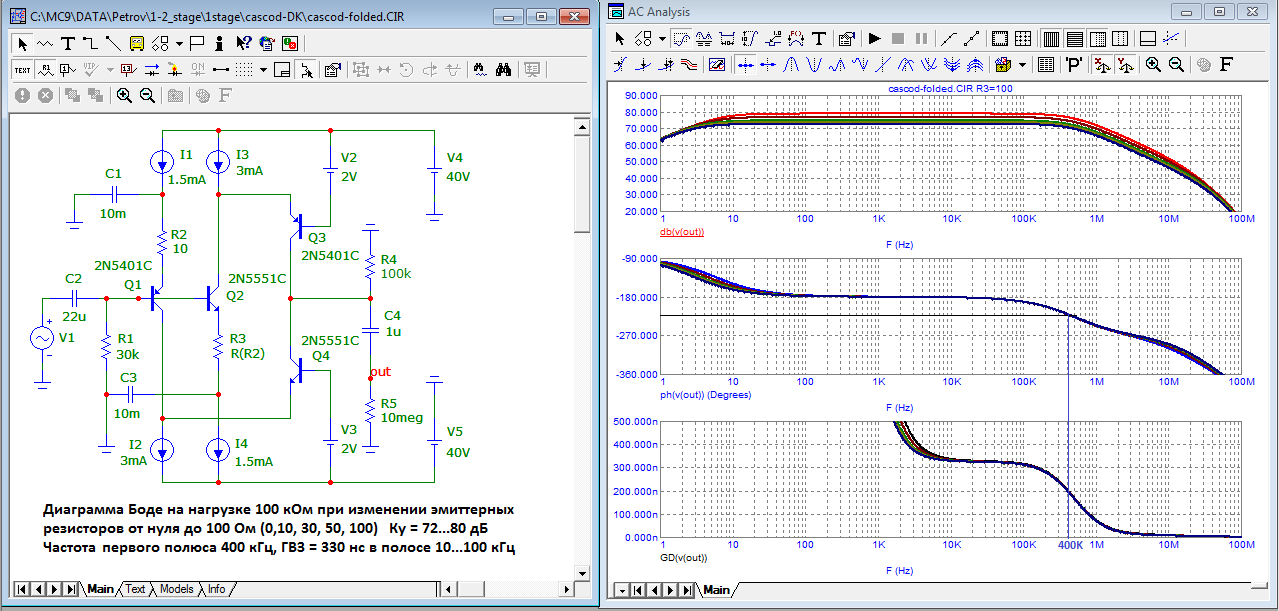Click the Run analysis play button
1279x611 pixels.
[x=874, y=39]
